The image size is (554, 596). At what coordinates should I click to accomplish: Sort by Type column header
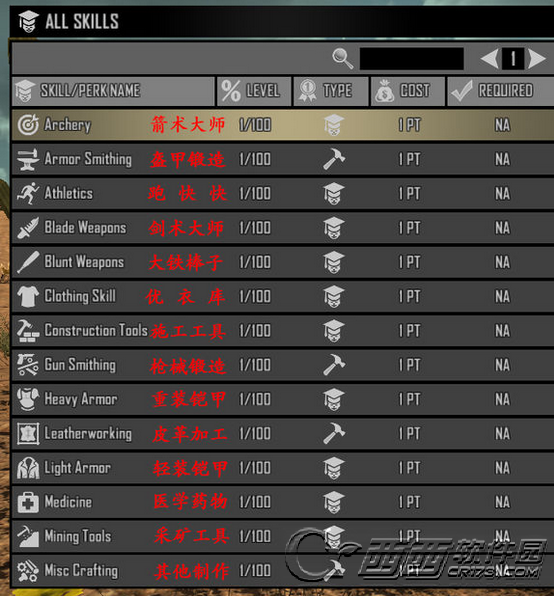tap(331, 91)
